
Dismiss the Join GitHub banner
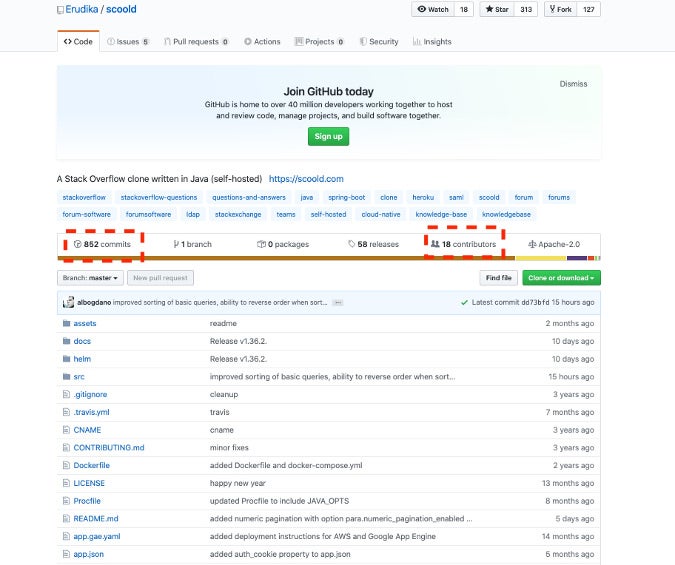tap(573, 84)
